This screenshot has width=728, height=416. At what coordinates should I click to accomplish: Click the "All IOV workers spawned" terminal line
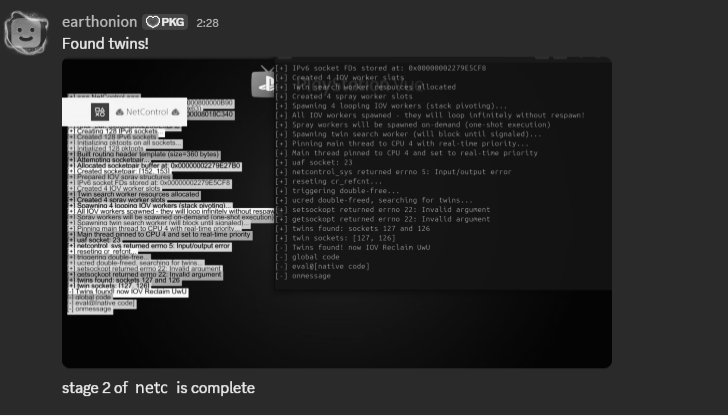coord(430,115)
